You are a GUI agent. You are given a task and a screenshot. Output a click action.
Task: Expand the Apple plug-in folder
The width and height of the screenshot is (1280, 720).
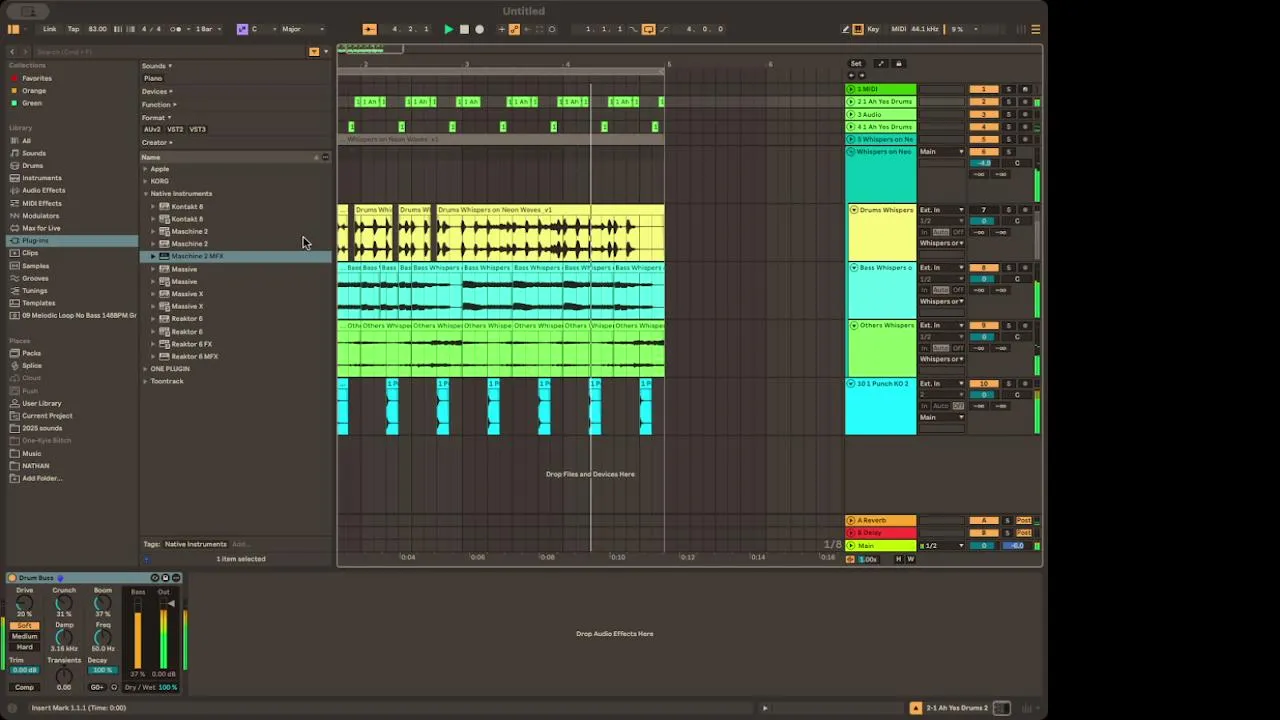click(x=145, y=169)
